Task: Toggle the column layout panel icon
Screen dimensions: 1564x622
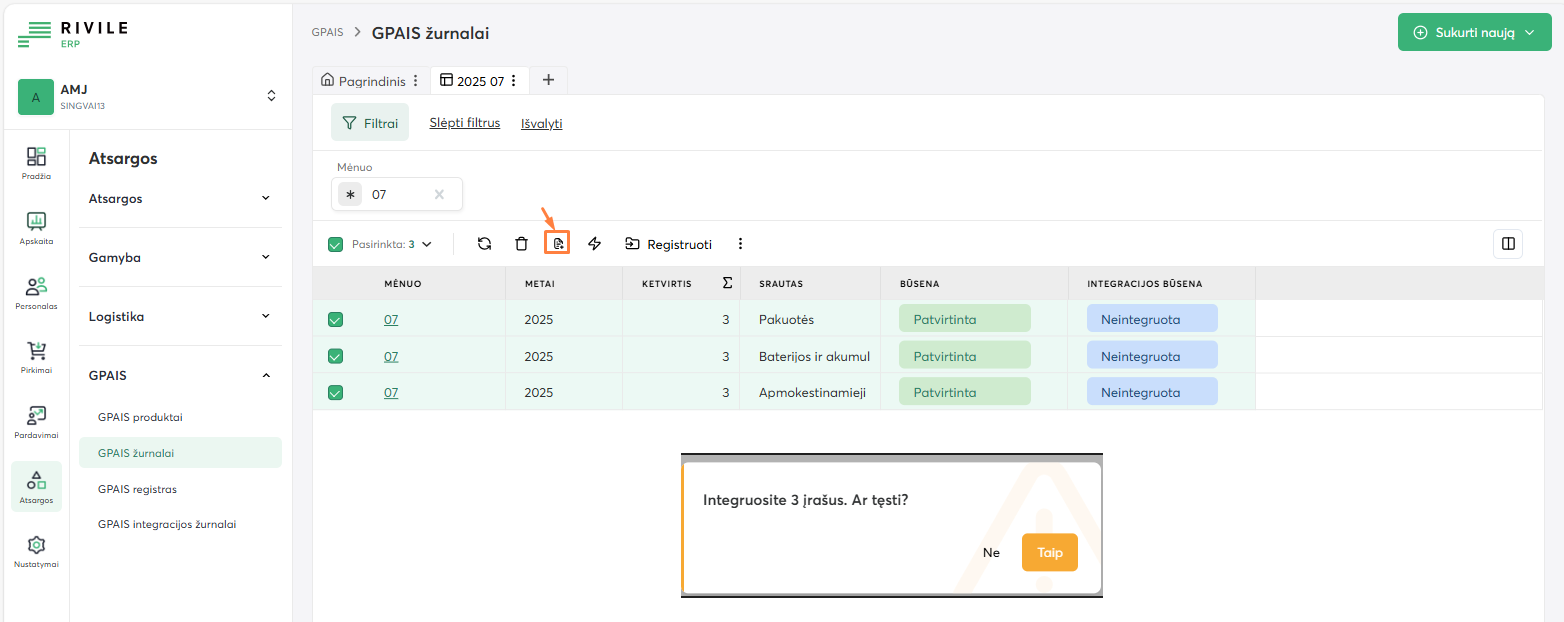Action: coord(1508,243)
